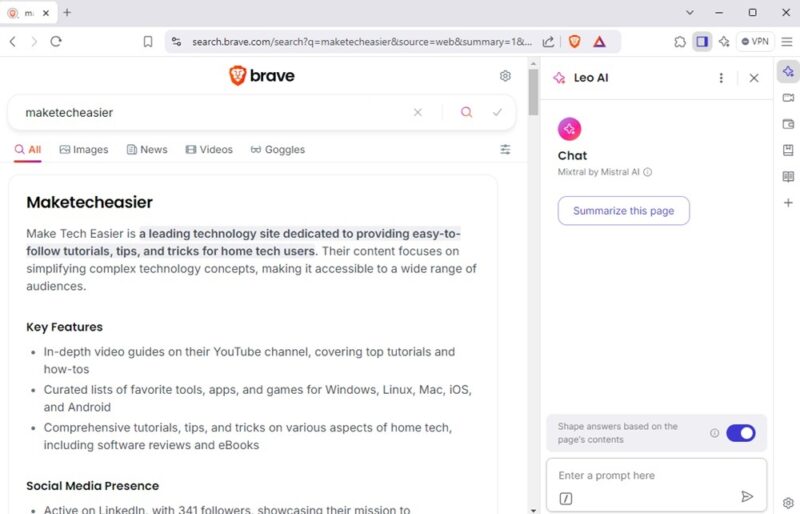The width and height of the screenshot is (800, 514).
Task: Expand the tab search chevron in title bar
Action: pos(690,12)
